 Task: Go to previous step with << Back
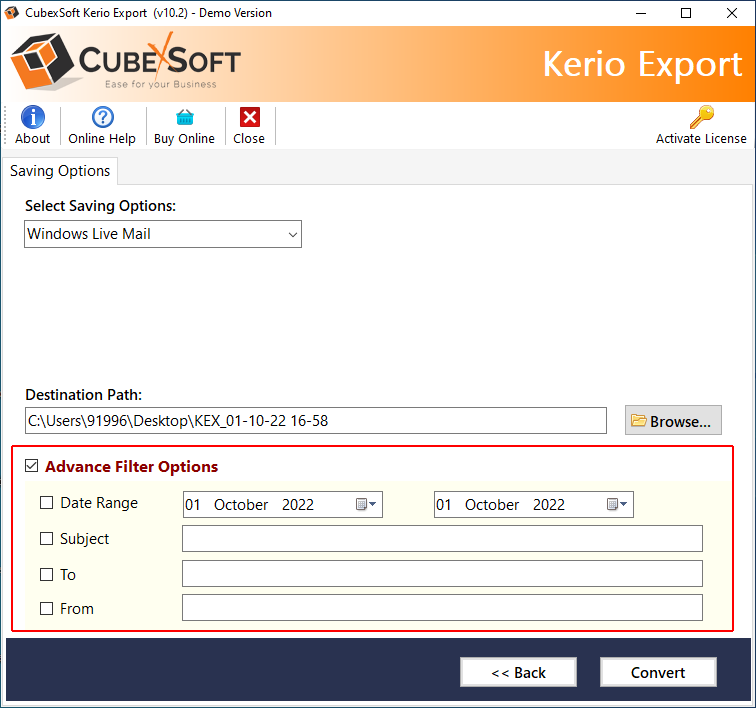click(518, 672)
